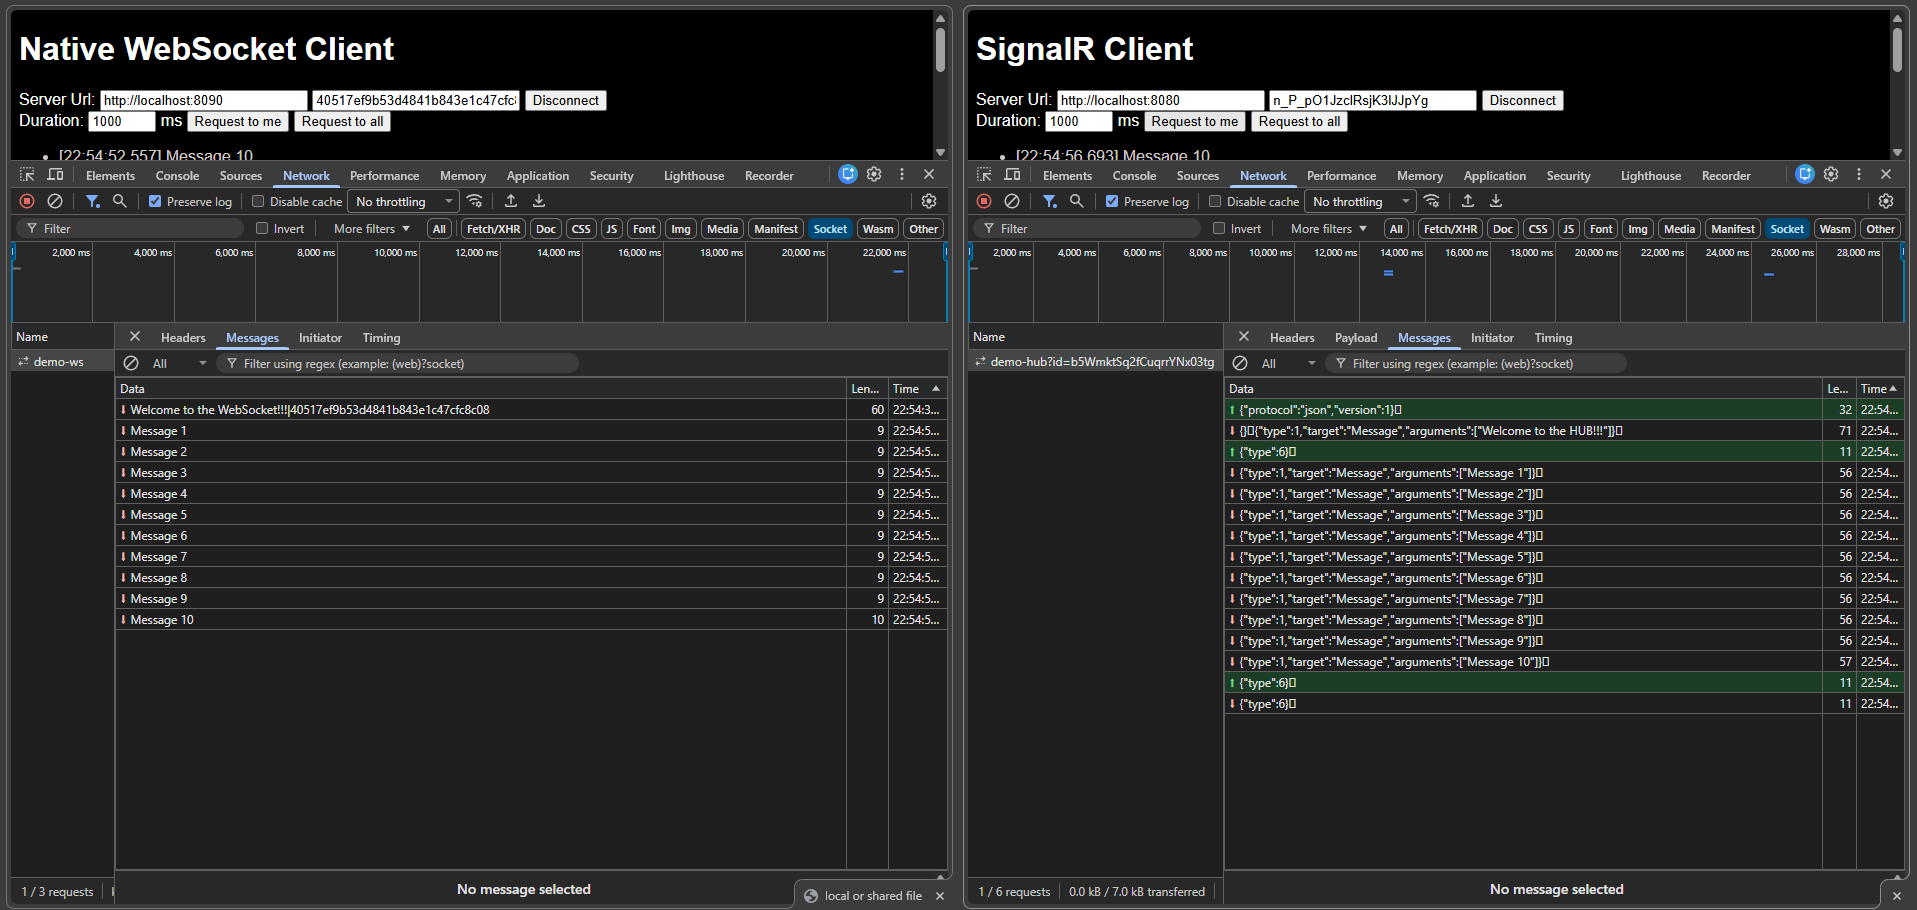Viewport: 1917px width, 910px height.
Task: Expand More filters dropdown in left DevTools
Action: coord(371,229)
